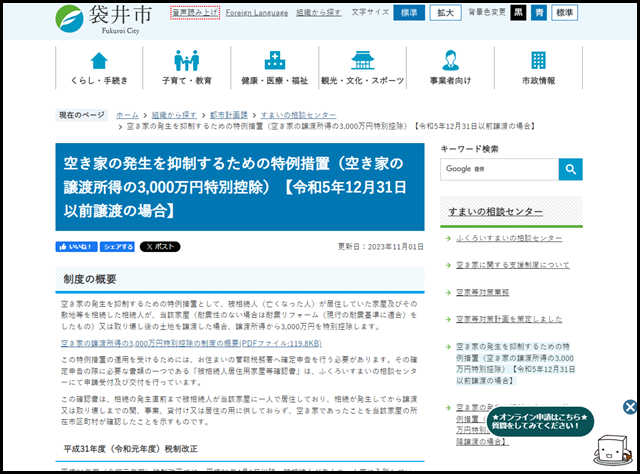
Task: Click the Fukuroi City logo
Action: pos(104,19)
